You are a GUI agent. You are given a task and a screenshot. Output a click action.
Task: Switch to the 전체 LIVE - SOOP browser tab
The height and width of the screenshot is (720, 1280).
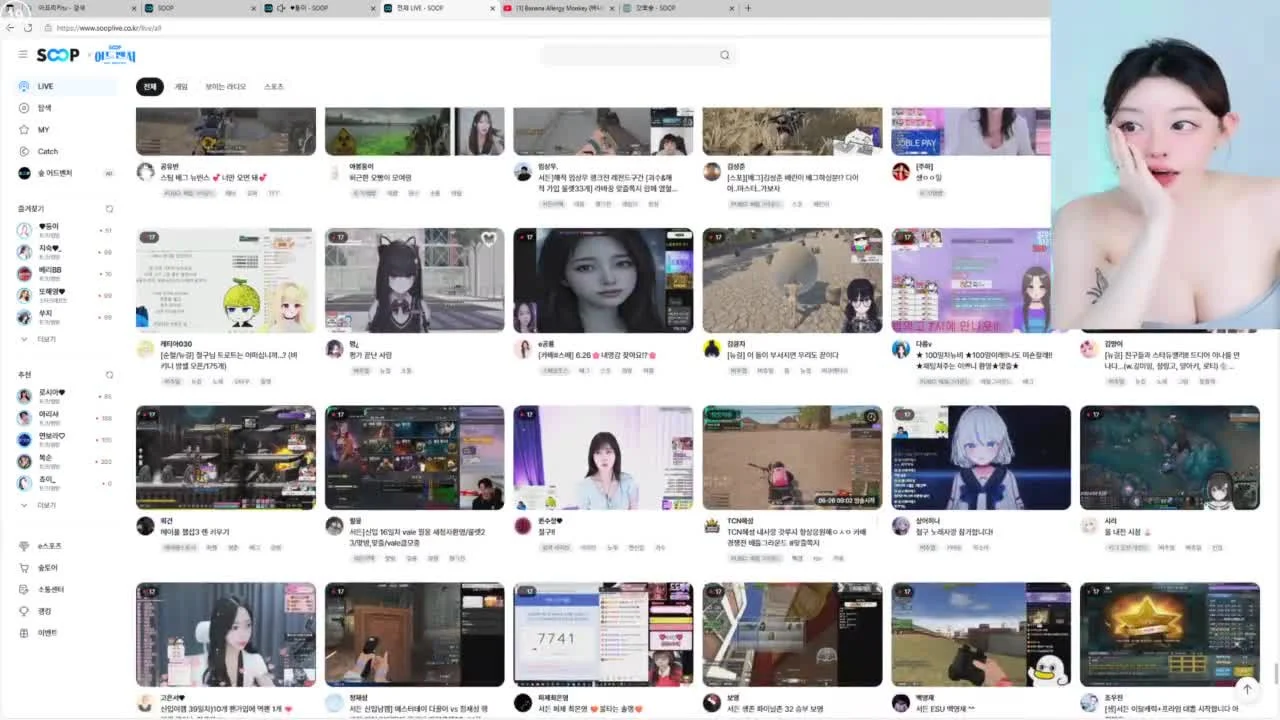[x=432, y=8]
